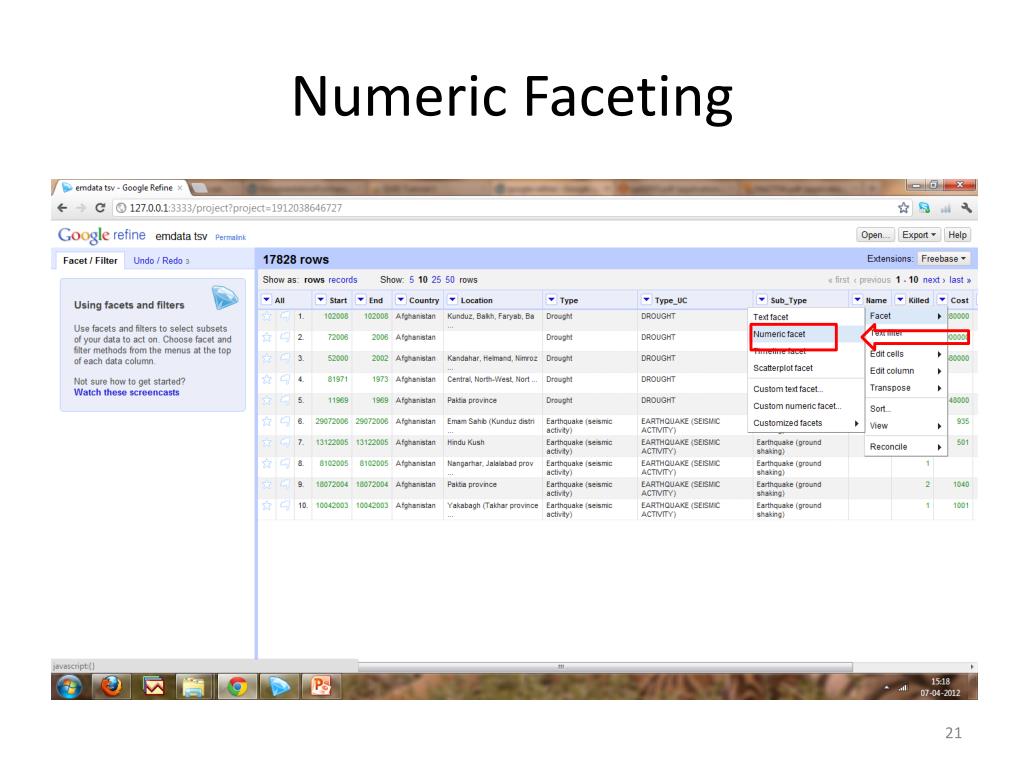Open the End column dropdown arrow

(360, 300)
